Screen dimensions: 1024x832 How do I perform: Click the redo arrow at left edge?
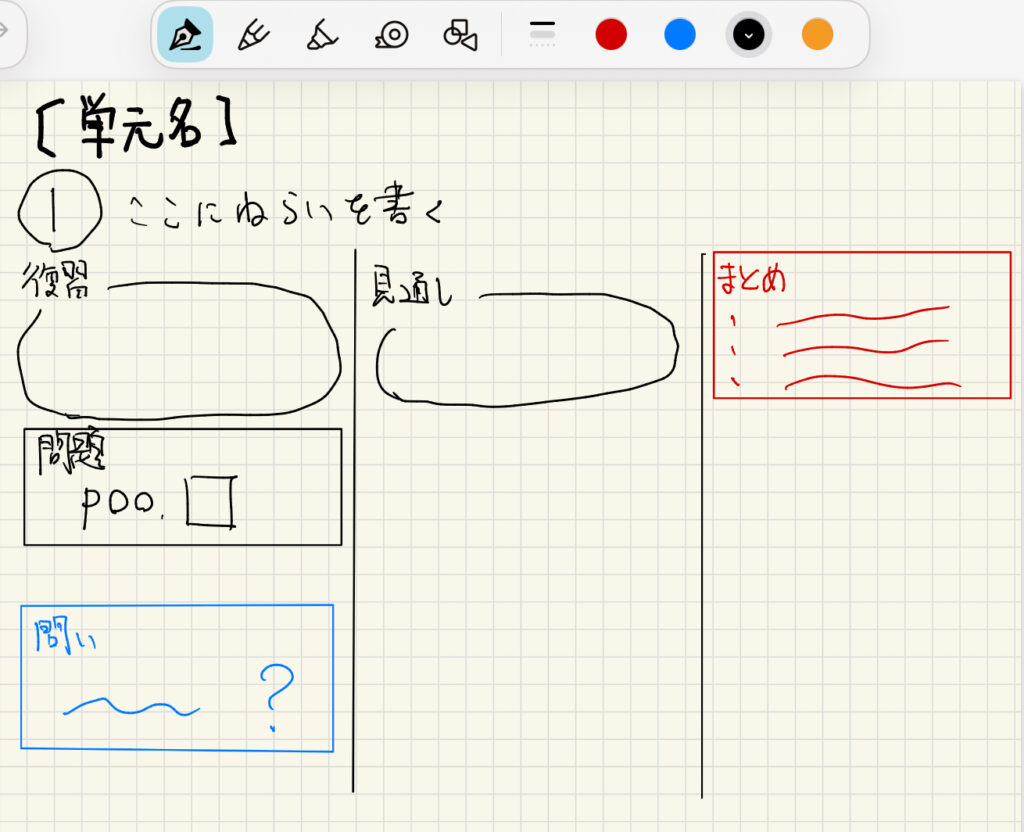click(4, 30)
